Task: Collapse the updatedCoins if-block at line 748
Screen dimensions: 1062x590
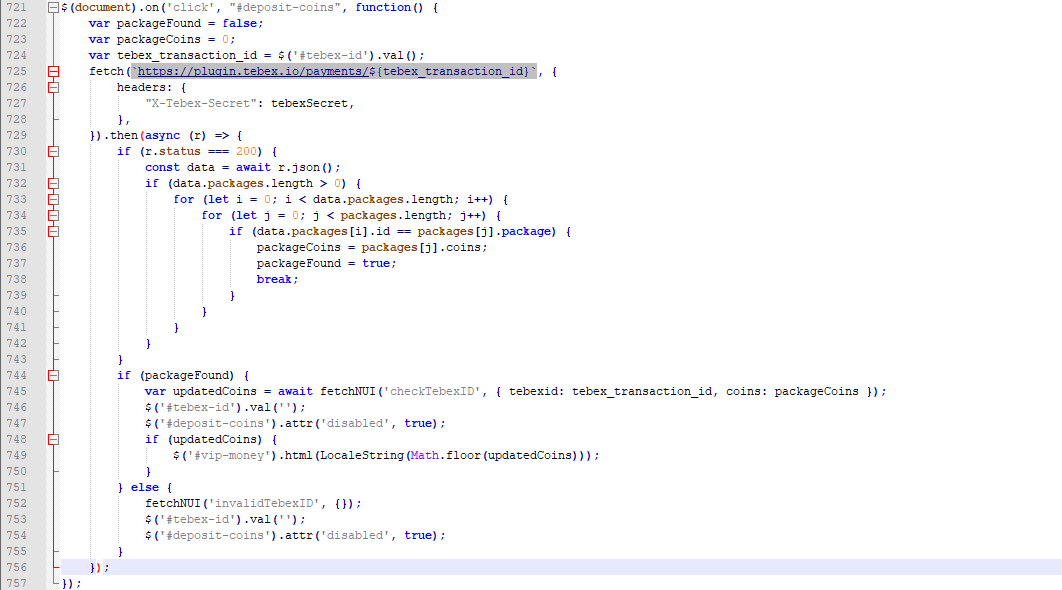Action: tap(53, 440)
